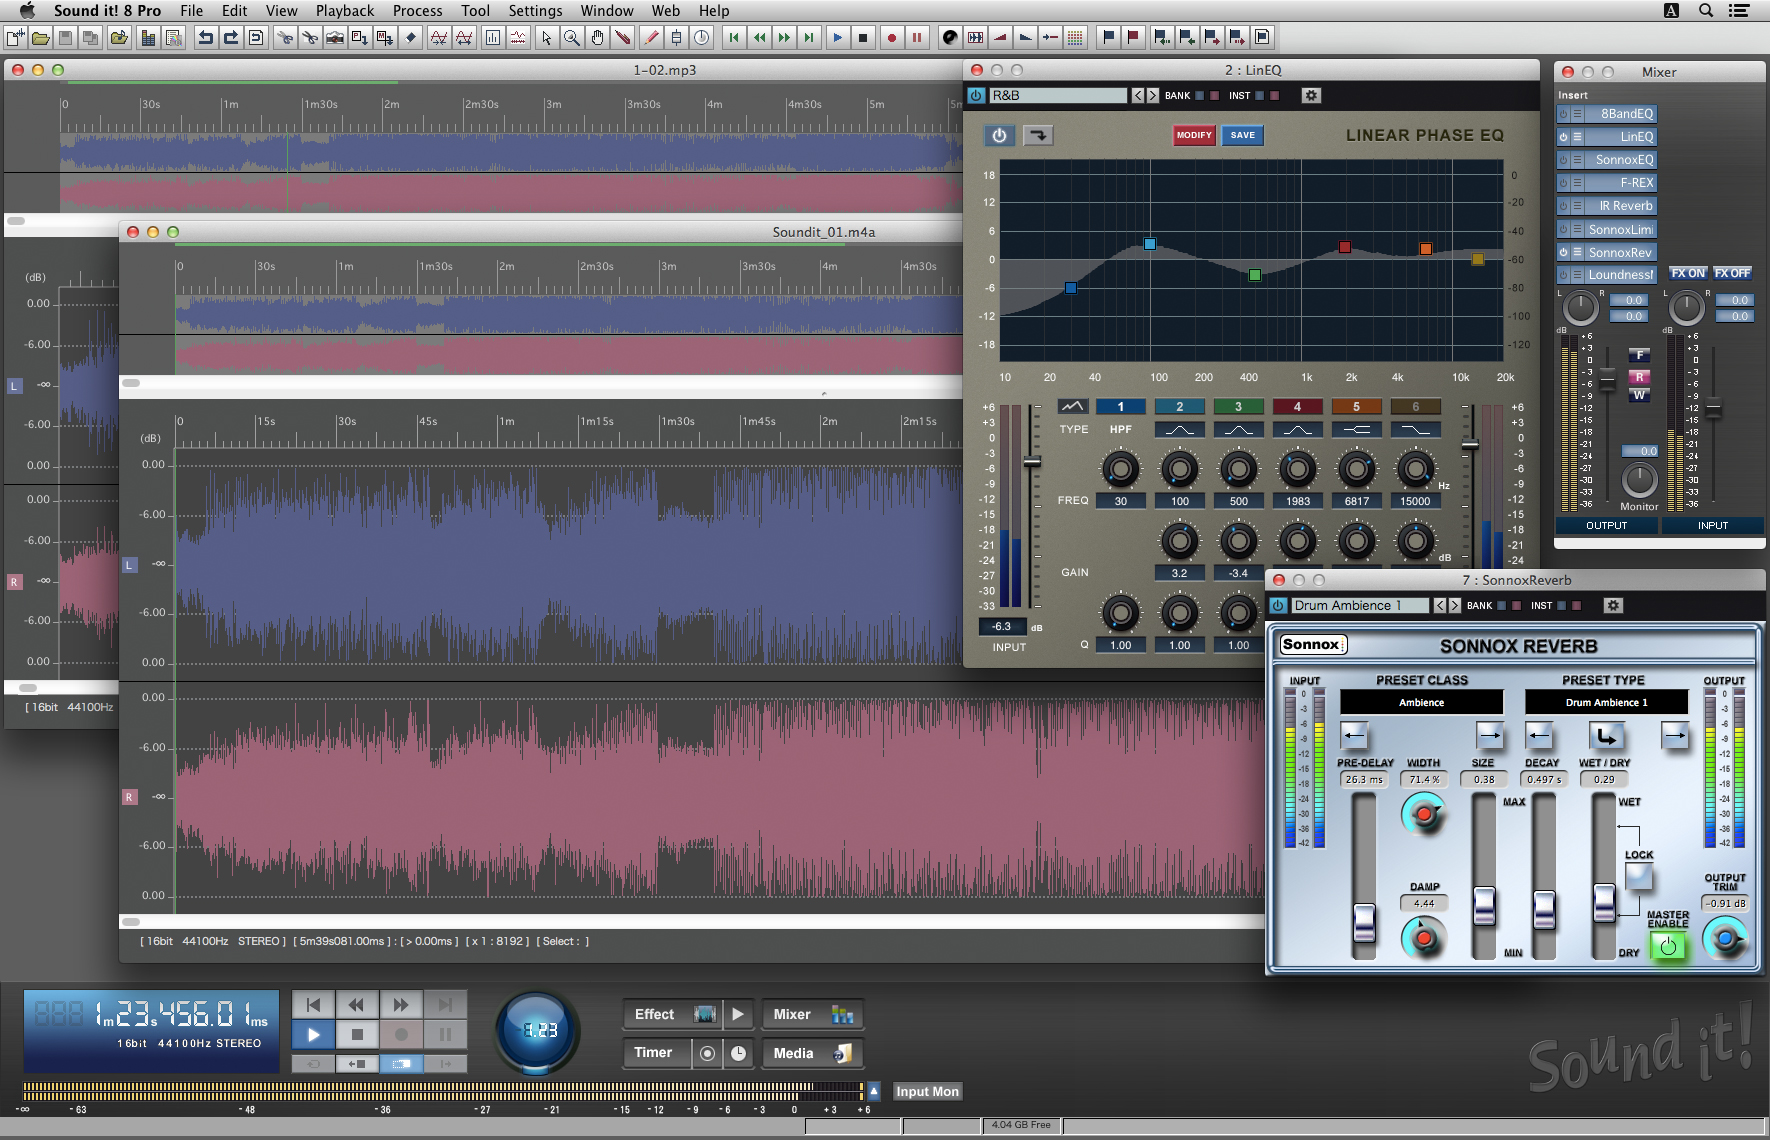Click the toolbar fade-out ramp icon
The width and height of the screenshot is (1770, 1140).
(x=1025, y=38)
